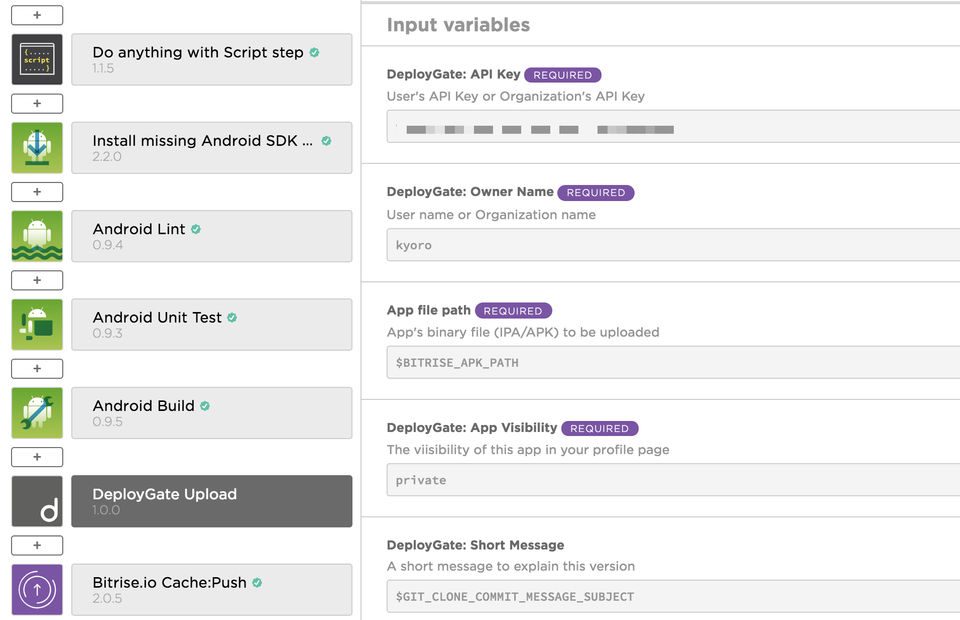Open the Do anything with Script step

212,60
